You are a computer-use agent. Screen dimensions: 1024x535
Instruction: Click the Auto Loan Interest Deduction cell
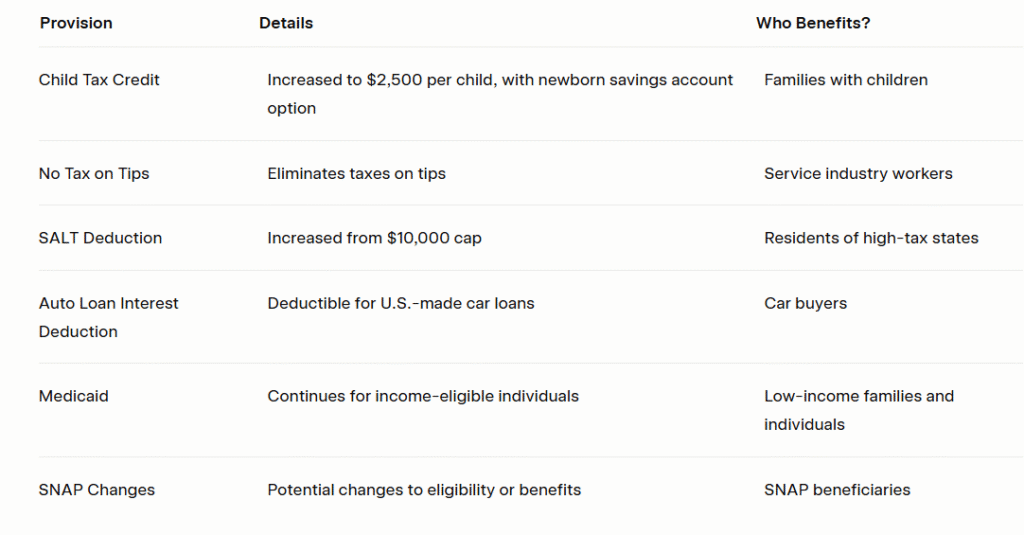tap(108, 317)
